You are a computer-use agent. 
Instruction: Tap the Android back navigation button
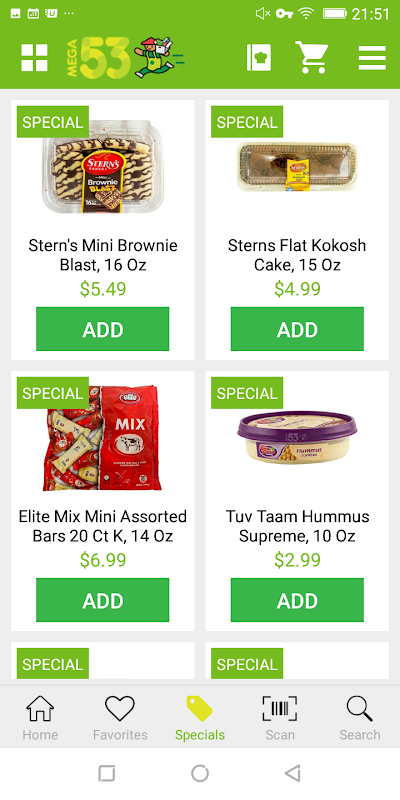pos(293,773)
